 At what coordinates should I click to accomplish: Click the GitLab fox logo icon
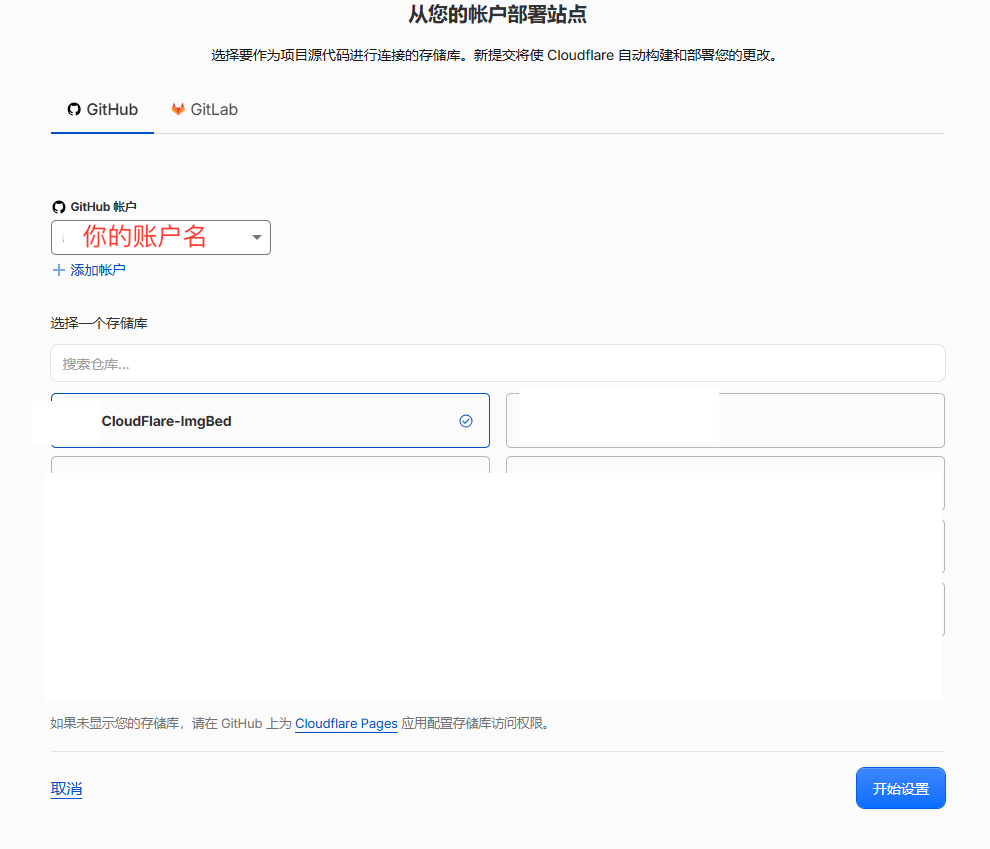click(178, 109)
